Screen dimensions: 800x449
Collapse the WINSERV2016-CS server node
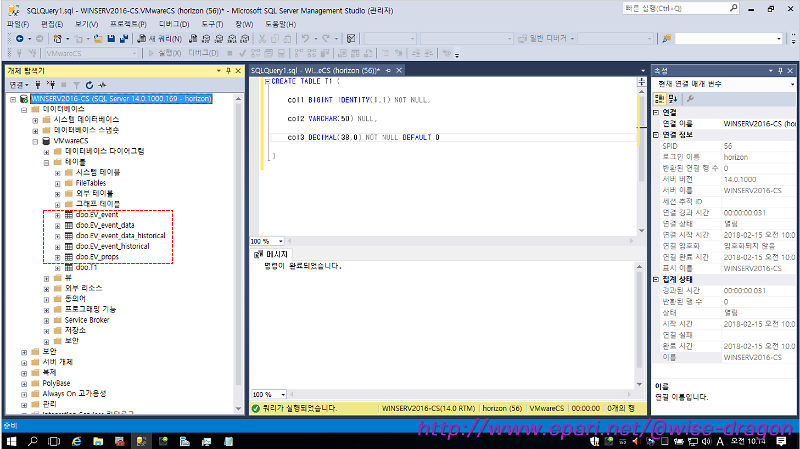point(13,99)
